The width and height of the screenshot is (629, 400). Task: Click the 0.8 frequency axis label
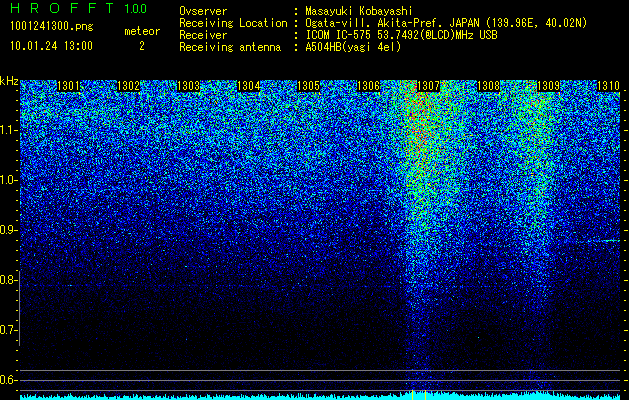pos(8,280)
